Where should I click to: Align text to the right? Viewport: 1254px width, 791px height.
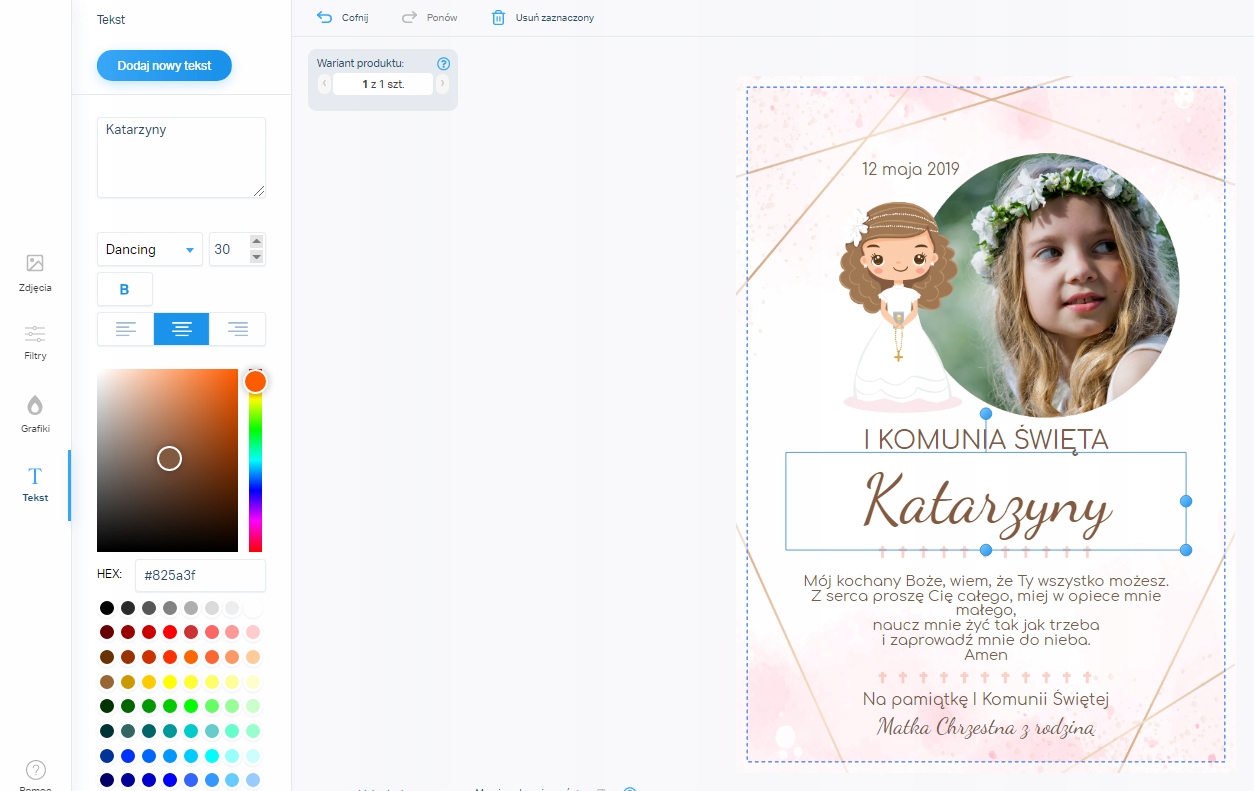(237, 329)
